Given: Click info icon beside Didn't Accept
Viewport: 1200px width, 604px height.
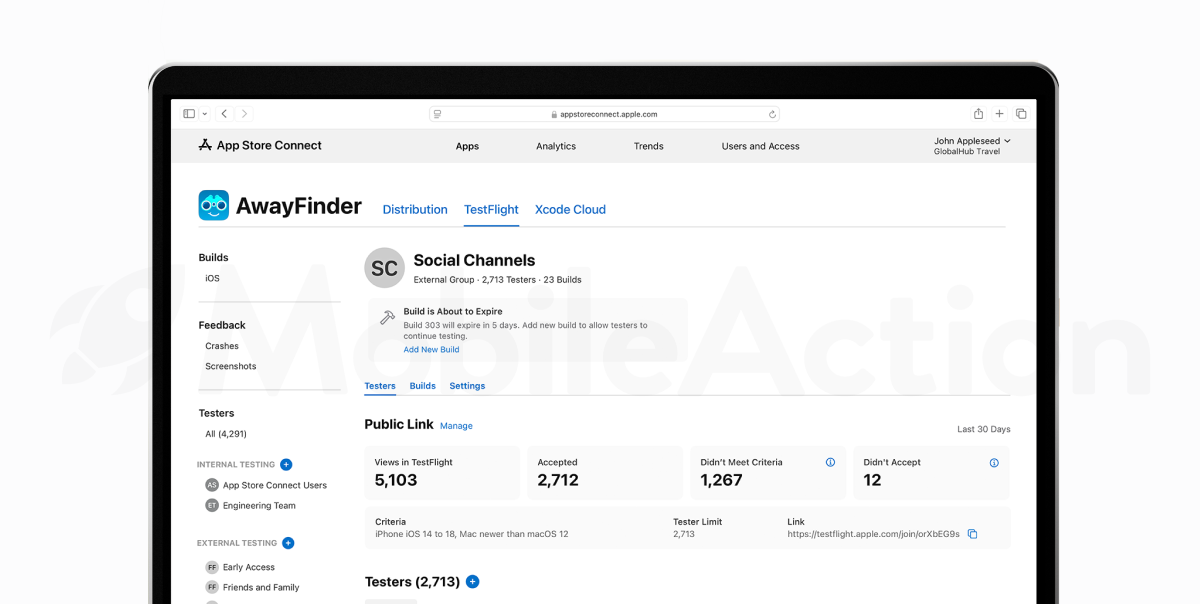Looking at the screenshot, I should [x=994, y=462].
